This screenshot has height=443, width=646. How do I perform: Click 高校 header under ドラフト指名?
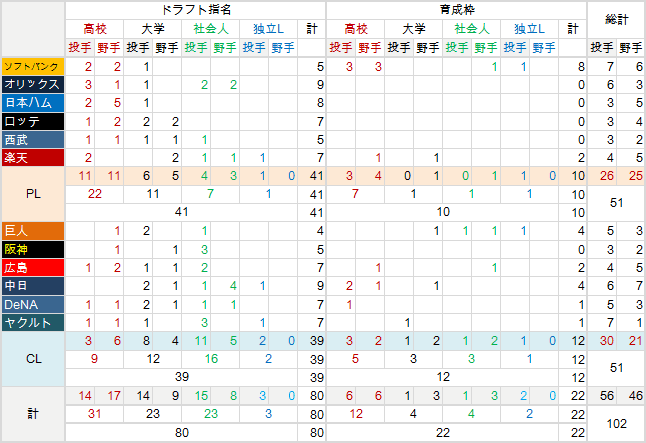tap(94, 29)
